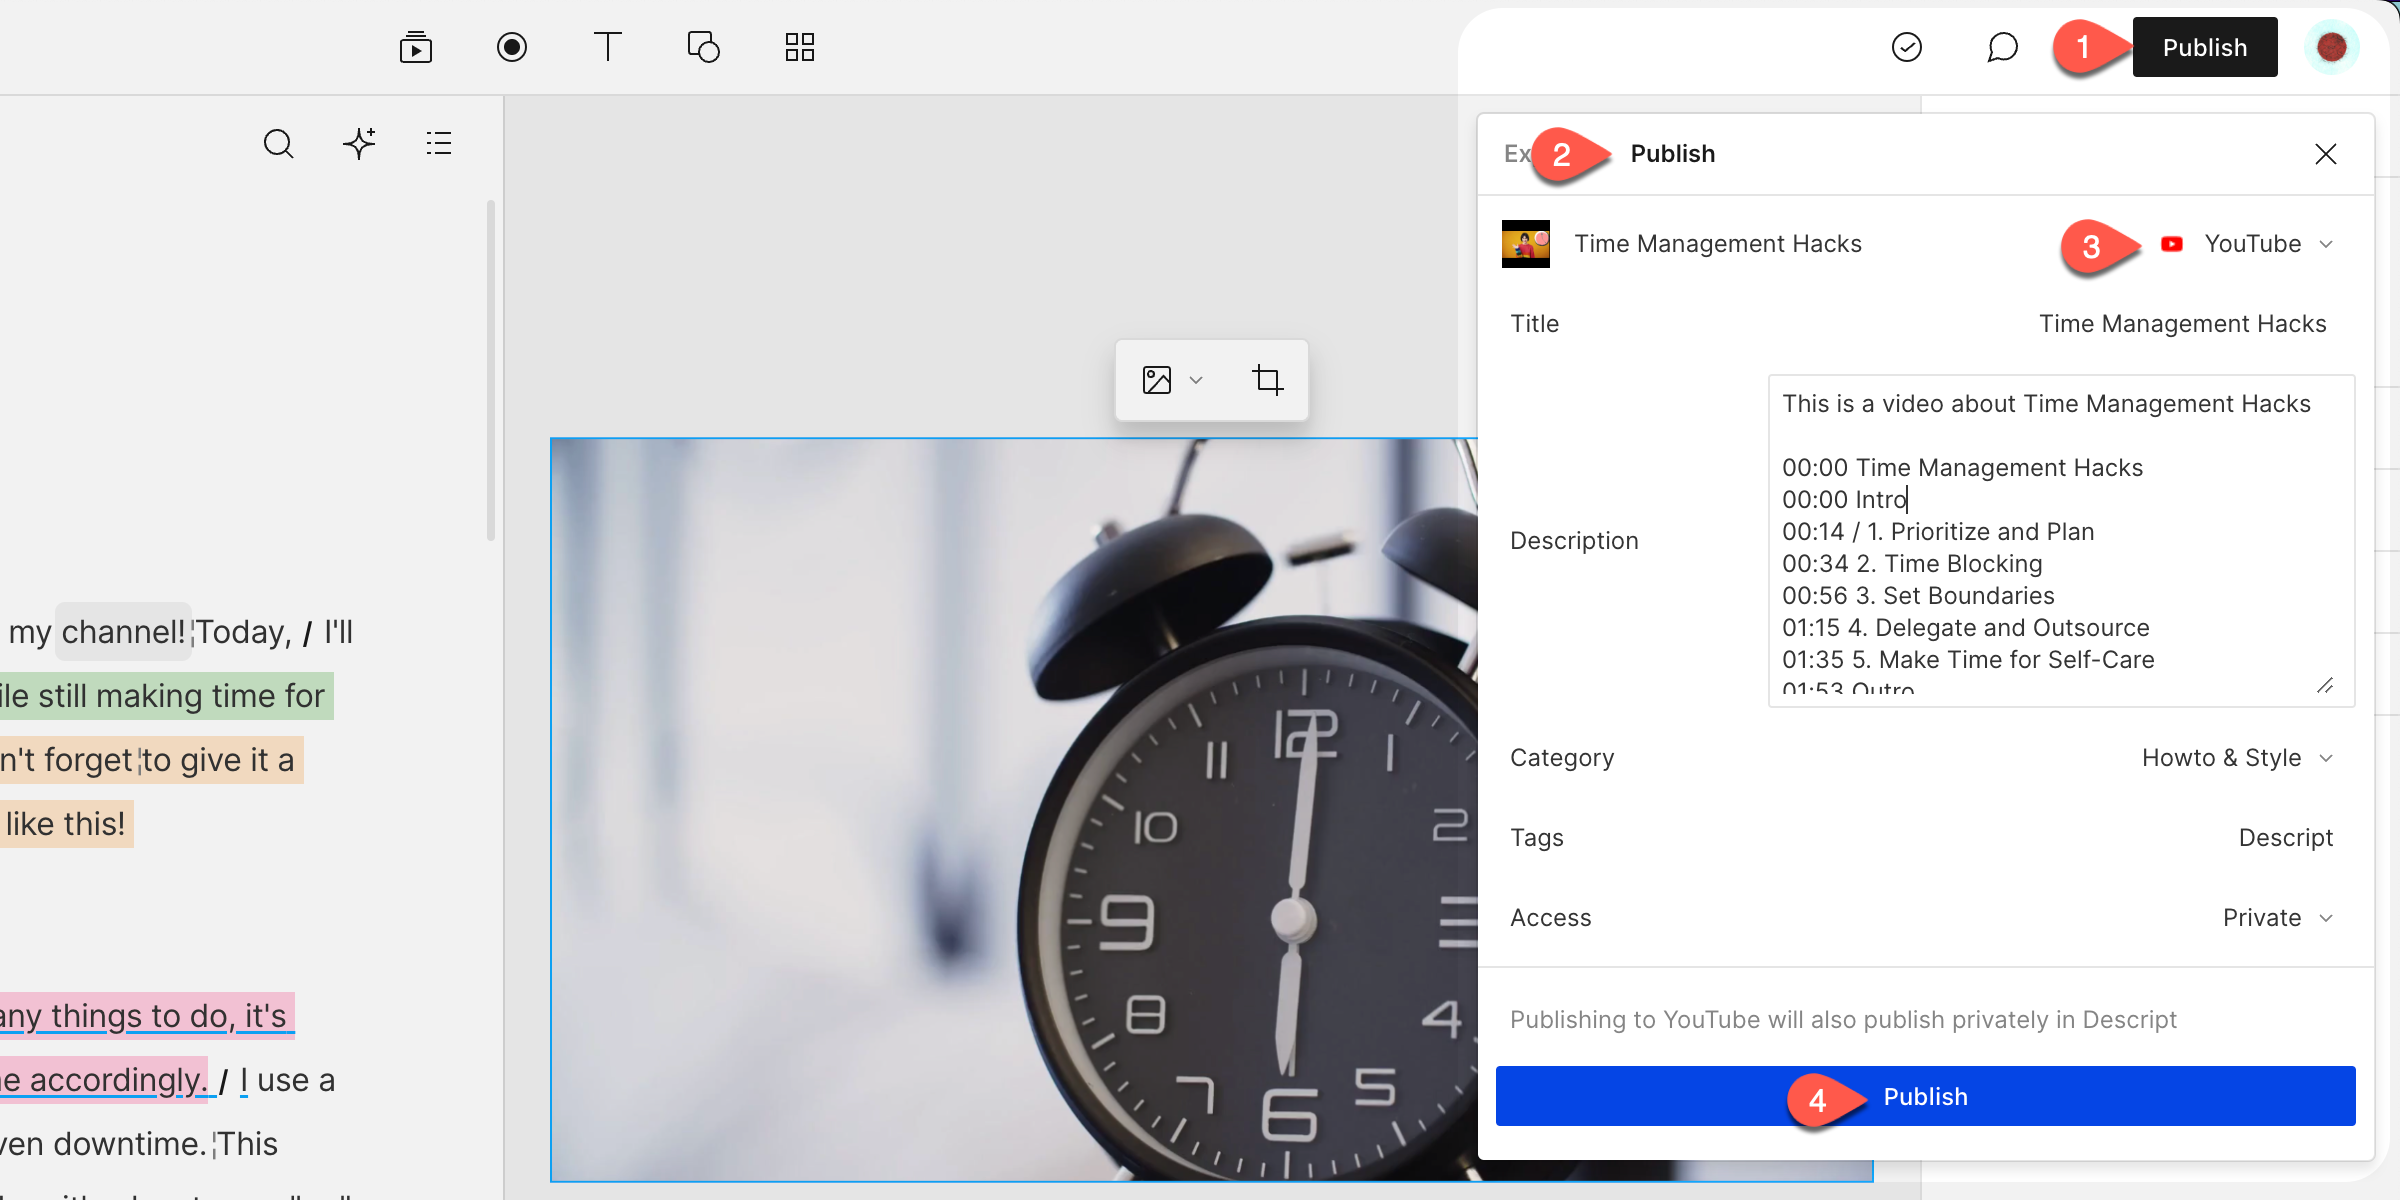
Task: Open the media/scenes icon in top toolbar
Action: click(x=415, y=47)
